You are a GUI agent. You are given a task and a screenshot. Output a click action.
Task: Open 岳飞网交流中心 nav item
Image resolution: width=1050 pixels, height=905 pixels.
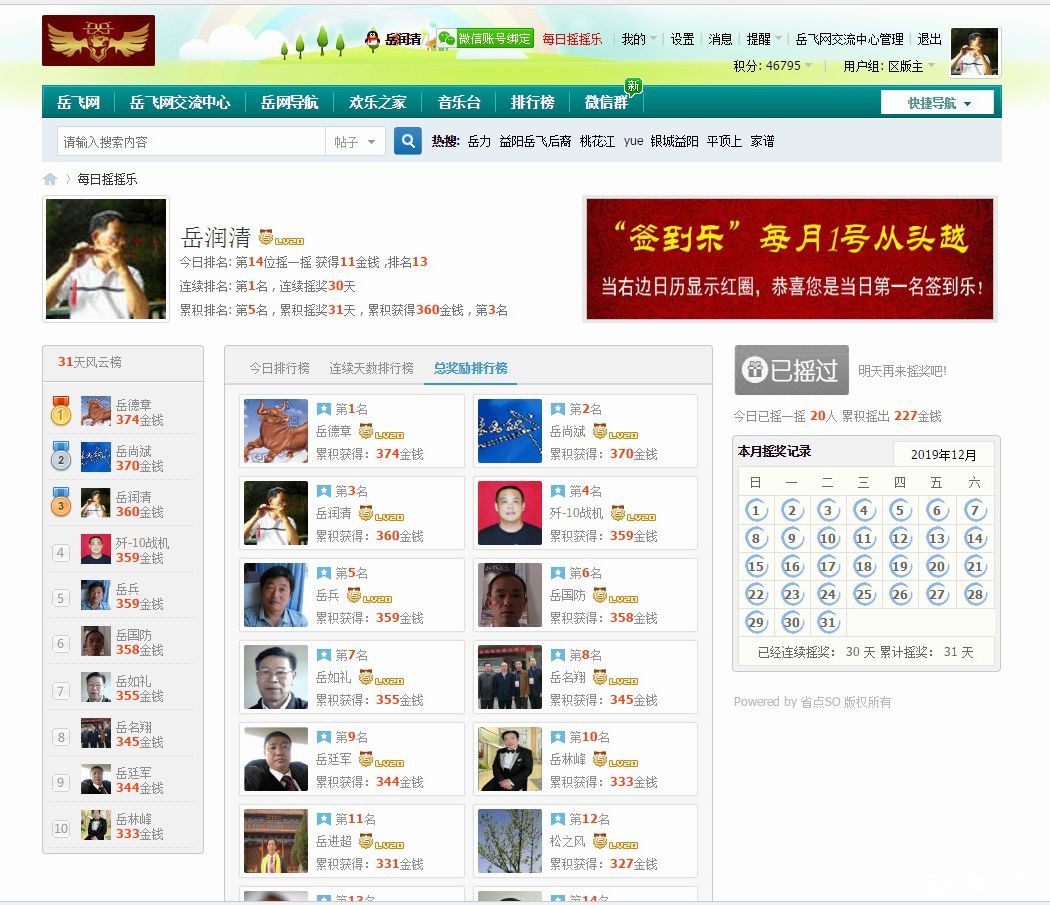click(179, 102)
